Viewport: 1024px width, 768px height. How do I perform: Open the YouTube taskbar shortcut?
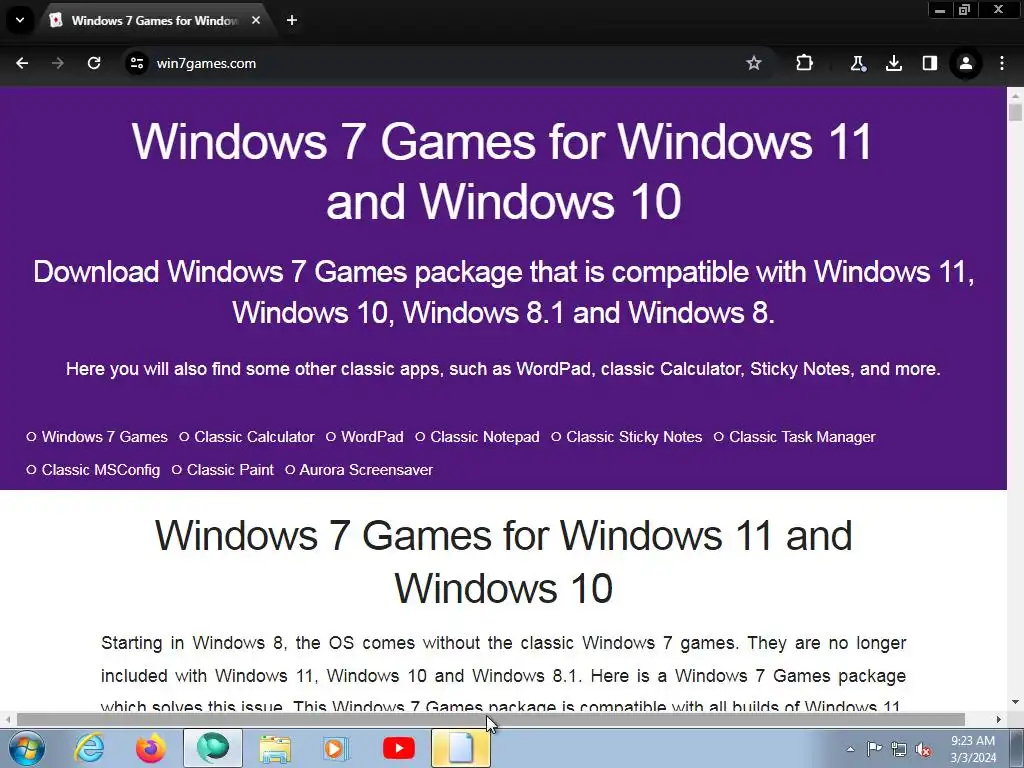point(398,748)
